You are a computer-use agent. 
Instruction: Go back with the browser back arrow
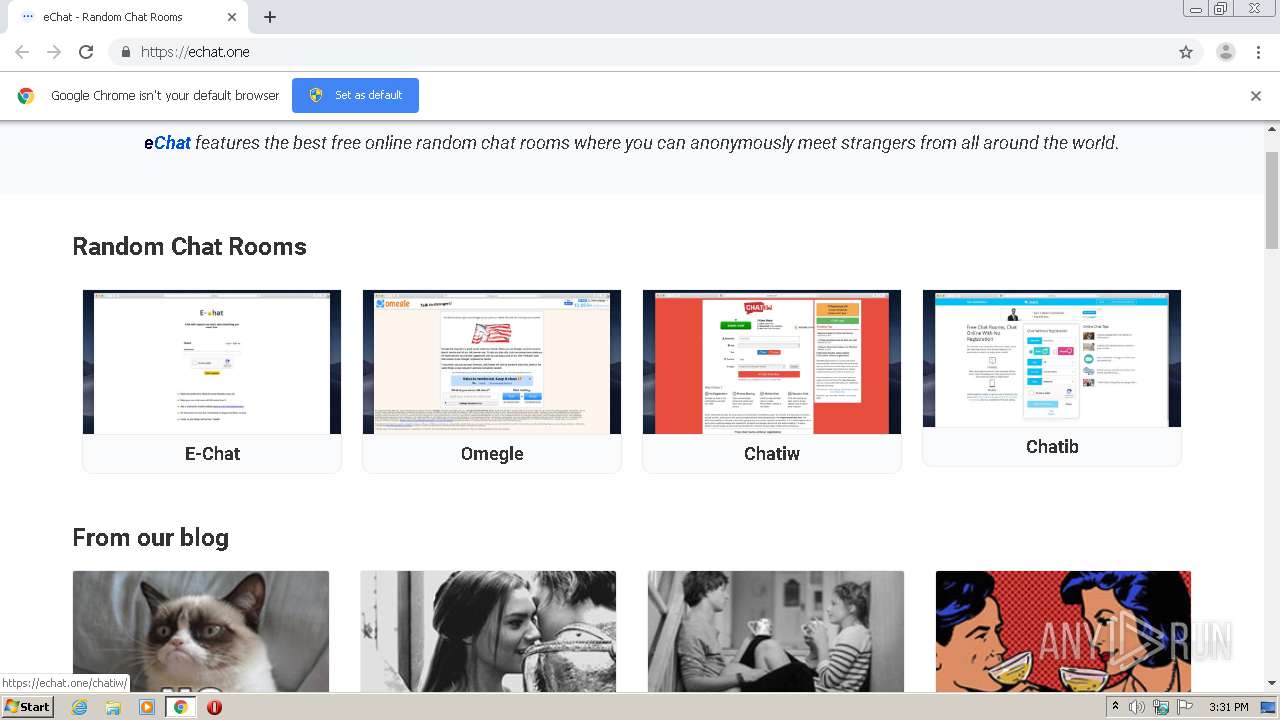[x=22, y=52]
